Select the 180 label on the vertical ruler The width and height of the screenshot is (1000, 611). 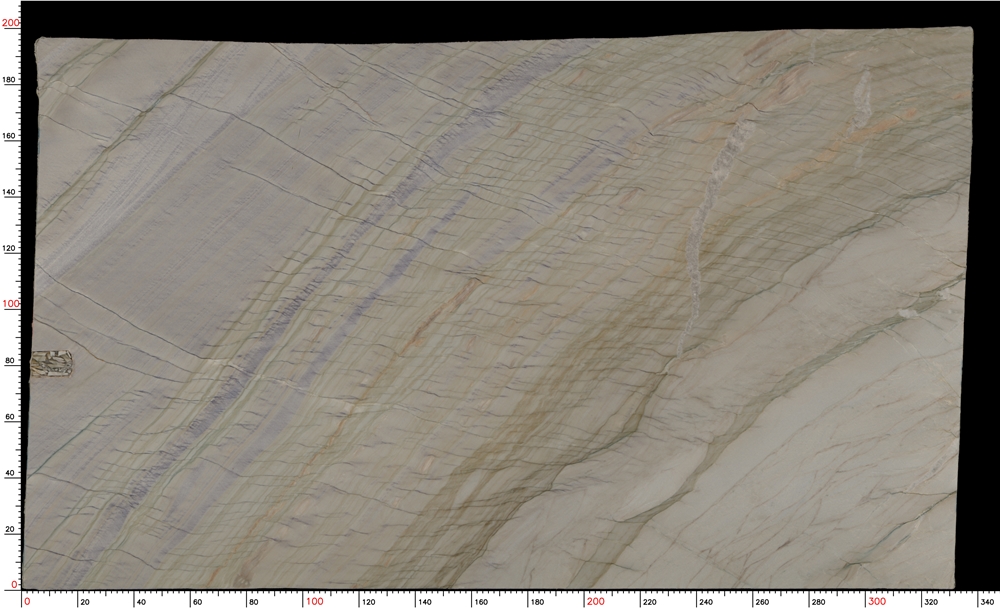pos(10,80)
